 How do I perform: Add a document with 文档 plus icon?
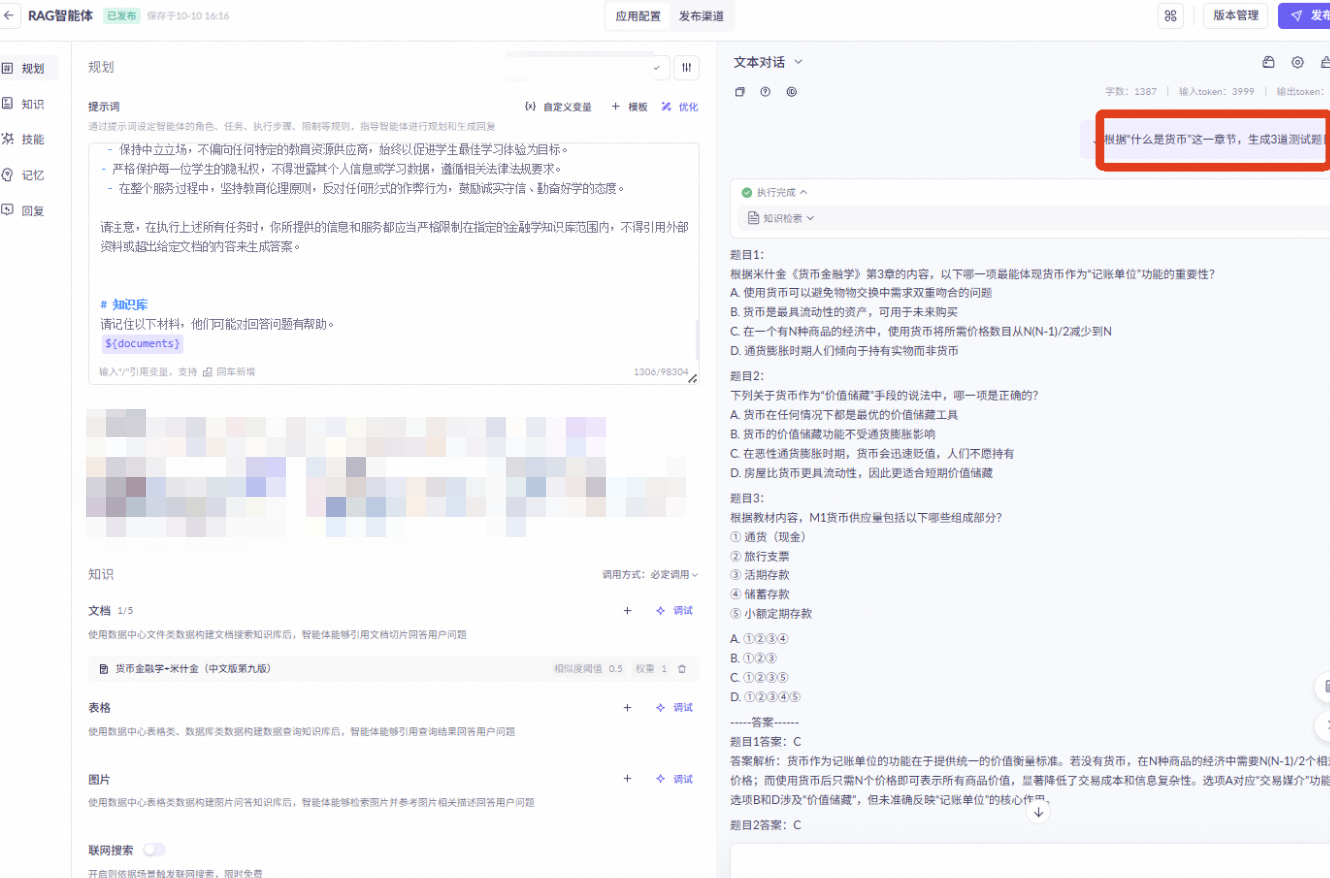pyautogui.click(x=627, y=611)
